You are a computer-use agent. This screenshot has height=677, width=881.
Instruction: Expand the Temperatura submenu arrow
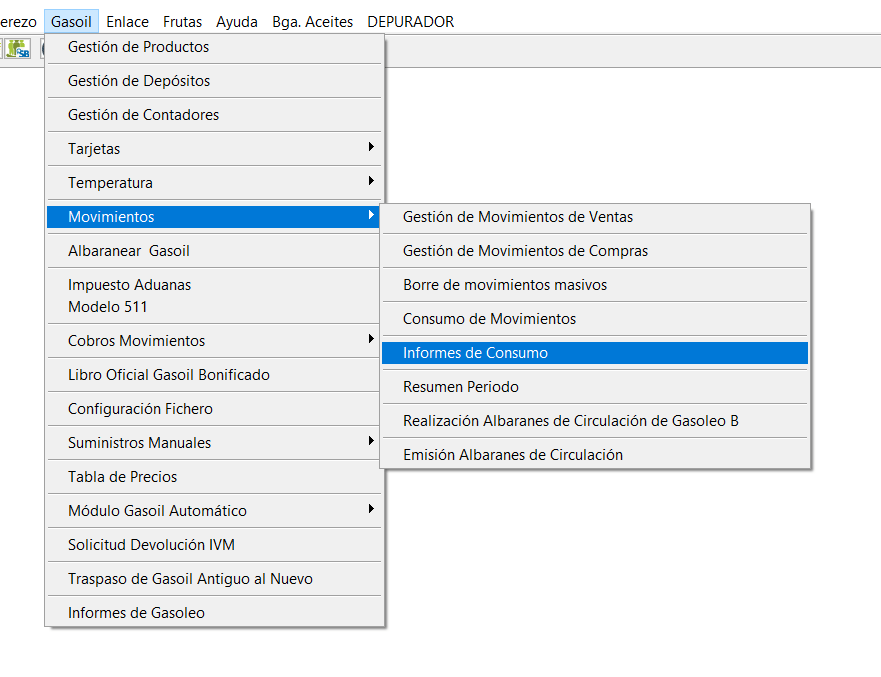372,182
